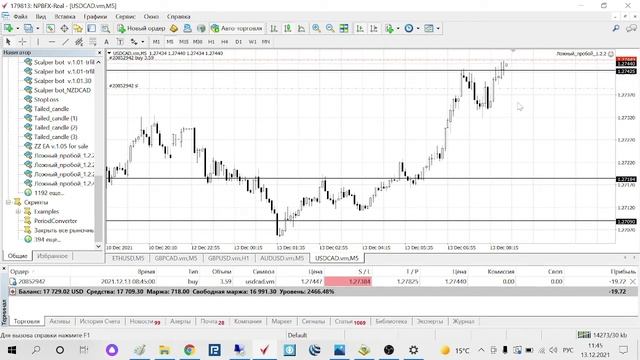Expand the Examples folder
This screenshot has width=640, height=360.
[18, 211]
